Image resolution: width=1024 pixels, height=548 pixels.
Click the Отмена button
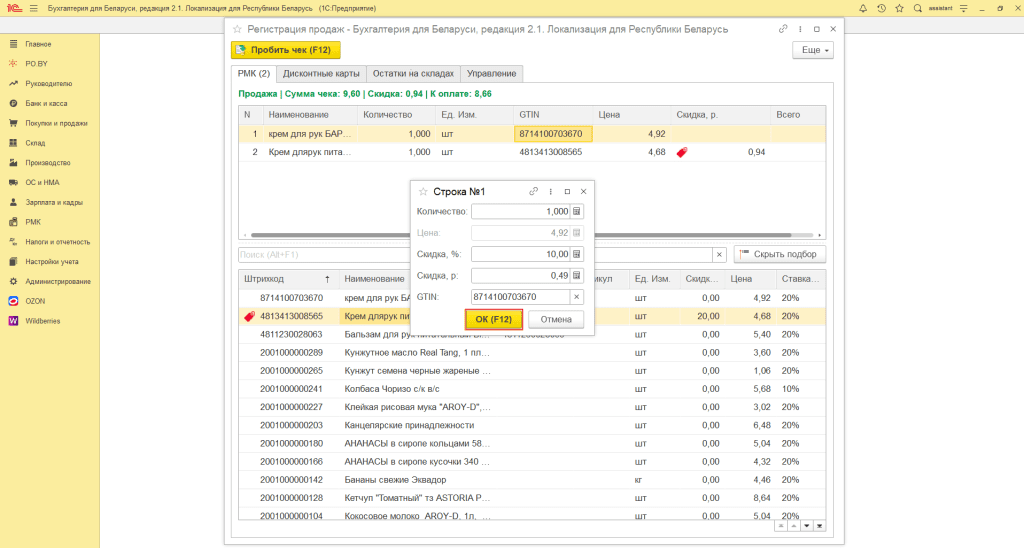click(x=556, y=319)
